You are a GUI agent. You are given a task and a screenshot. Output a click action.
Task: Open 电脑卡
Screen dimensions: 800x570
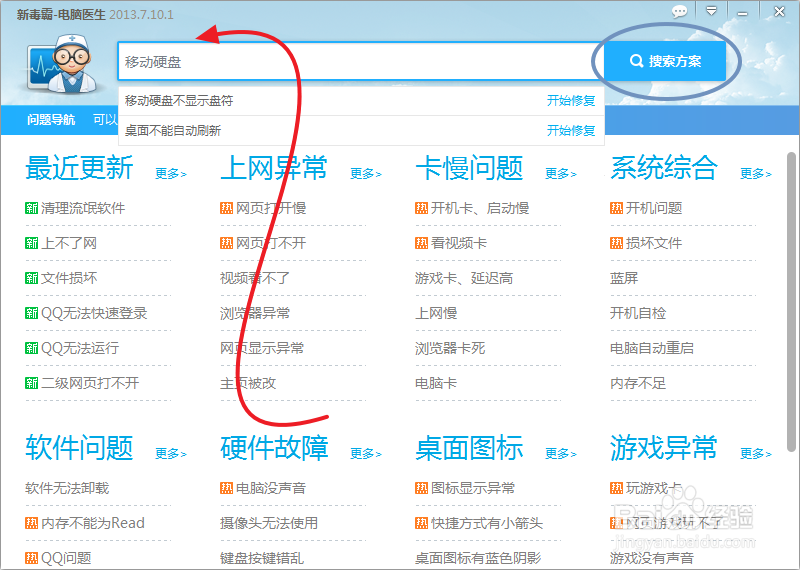pyautogui.click(x=436, y=383)
